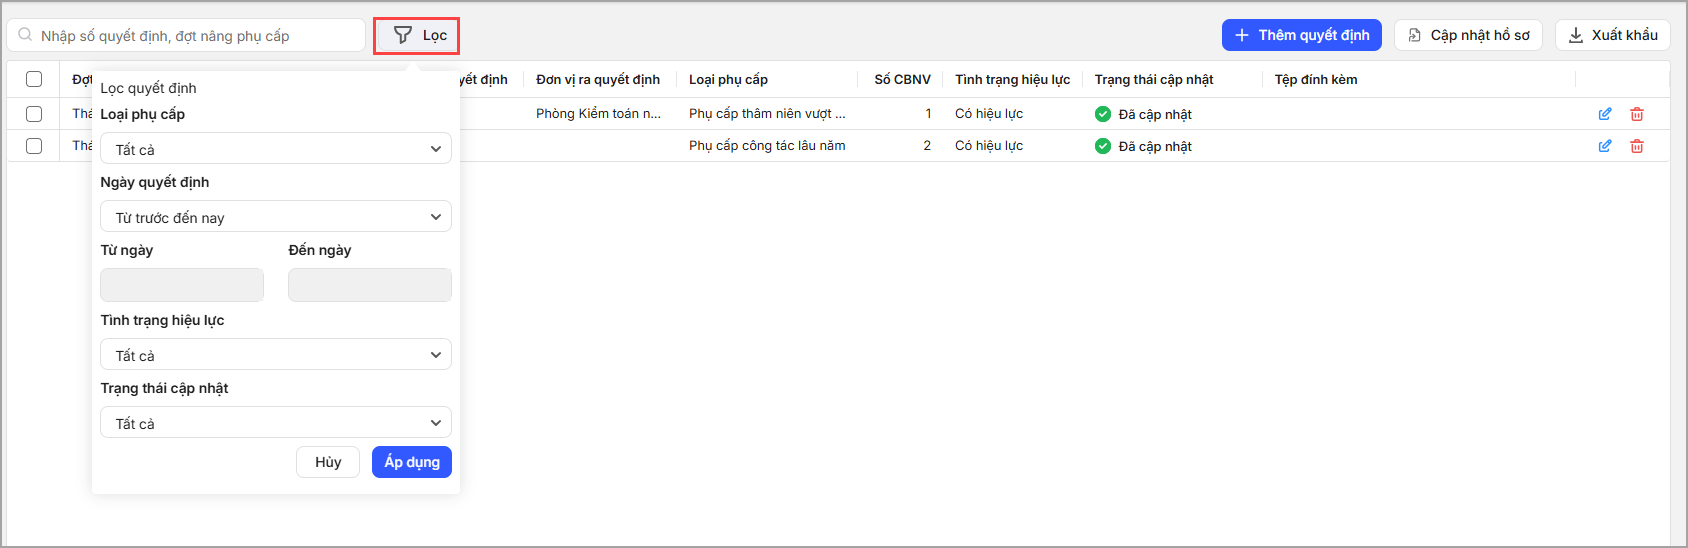
Task: Click the search magnifier icon
Action: tap(25, 35)
